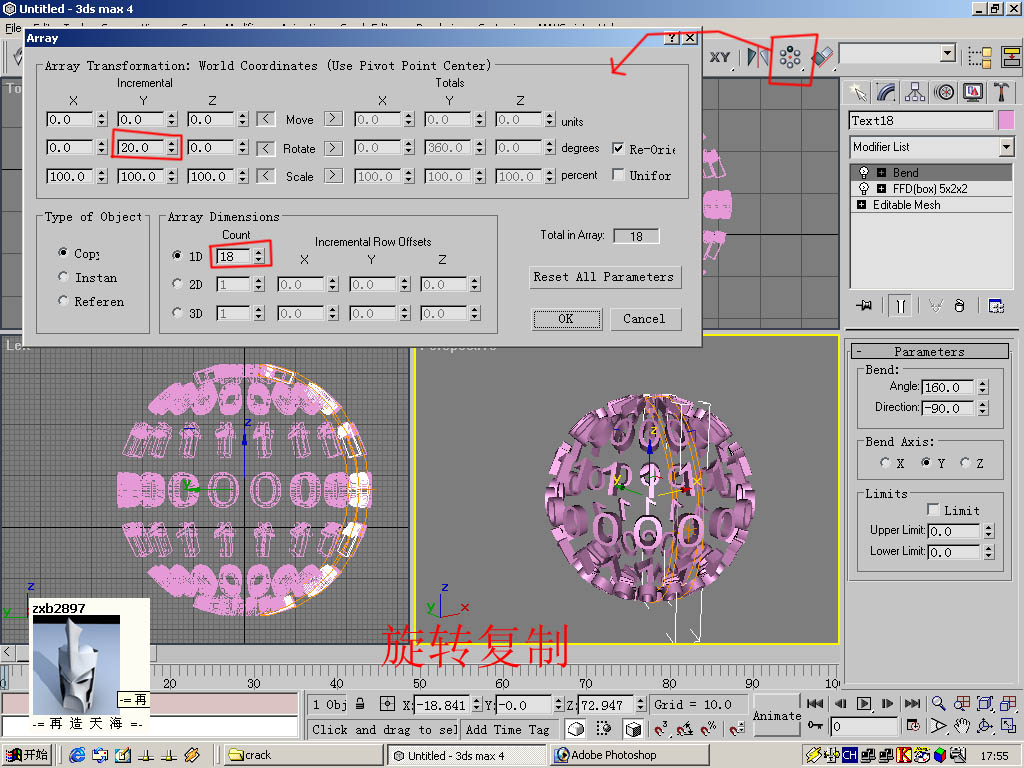Viewport: 1024px width, 768px height.
Task: Click OK in the Array dialog
Action: tap(566, 319)
